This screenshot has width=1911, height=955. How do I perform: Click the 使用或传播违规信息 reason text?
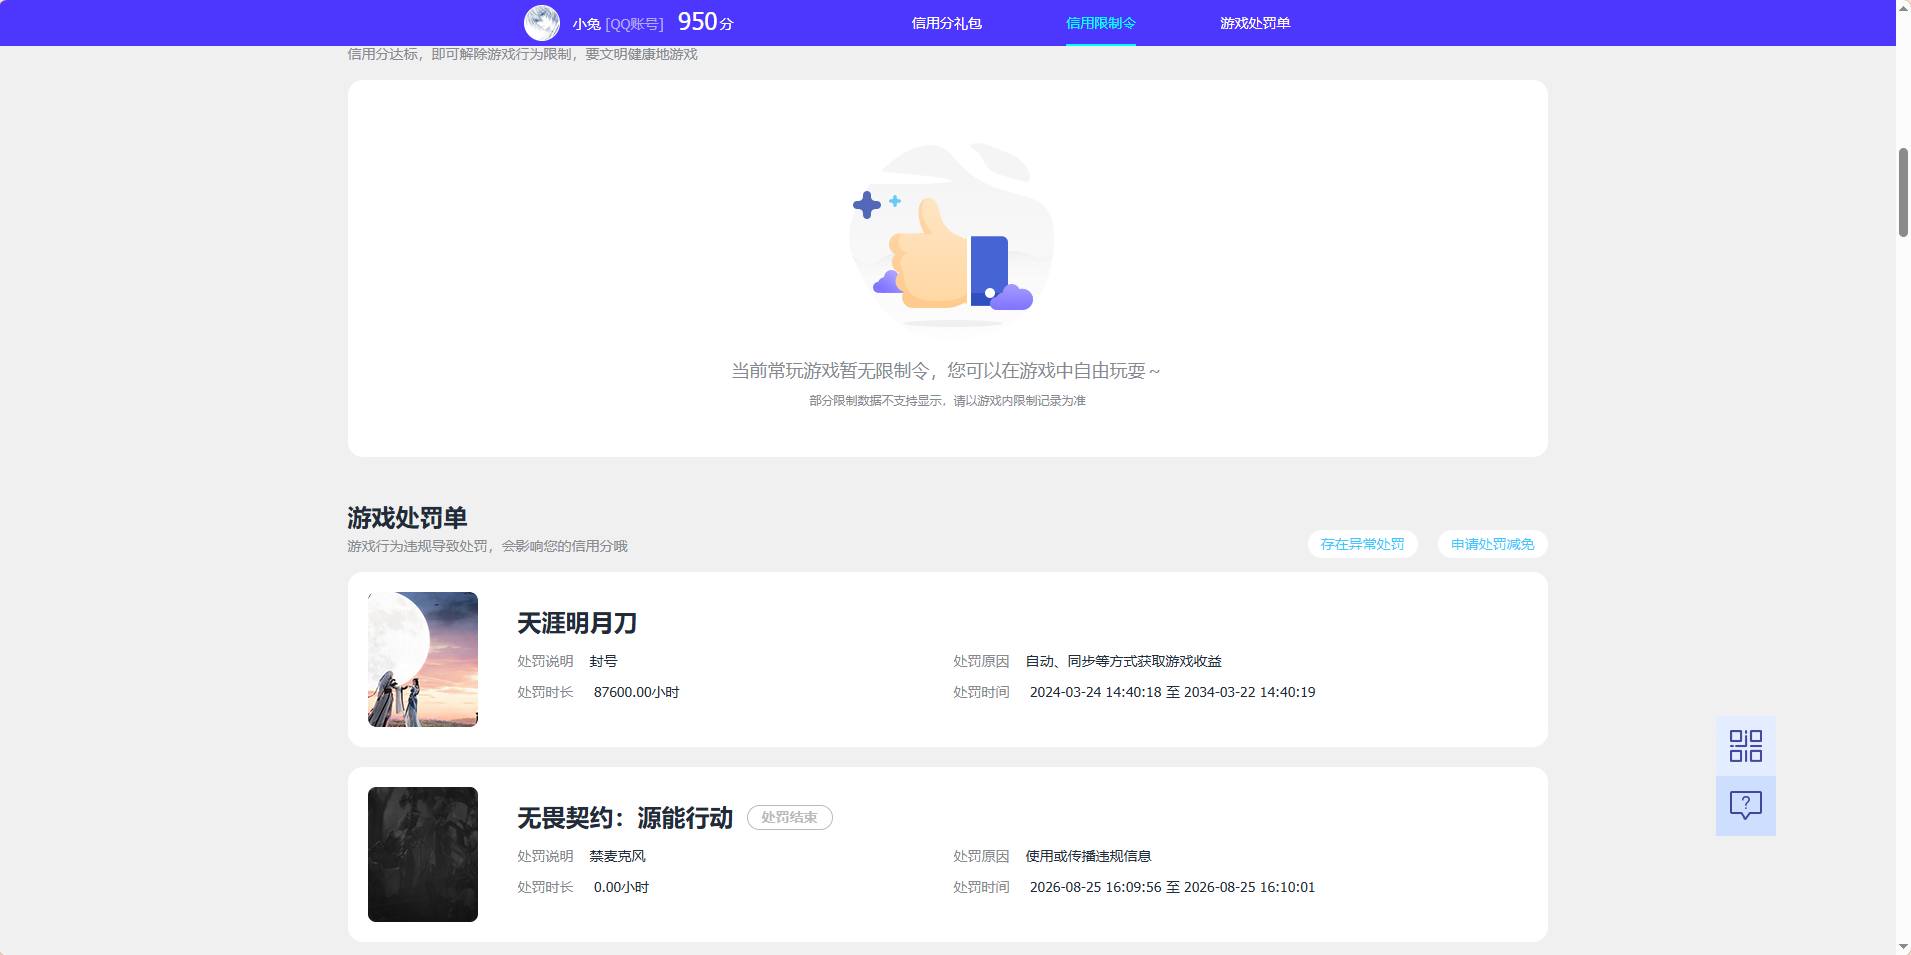(x=1088, y=856)
